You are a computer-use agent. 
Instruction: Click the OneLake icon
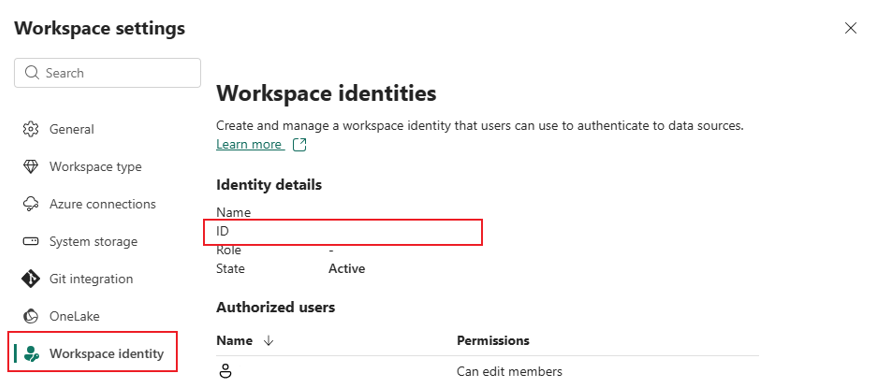point(31,316)
